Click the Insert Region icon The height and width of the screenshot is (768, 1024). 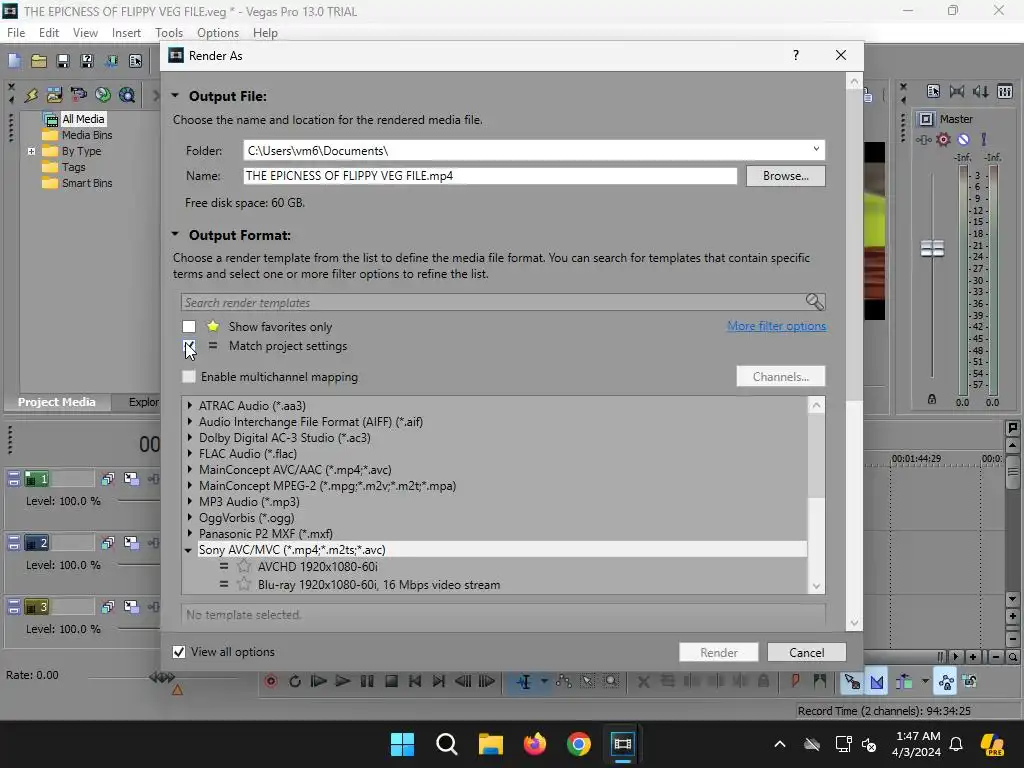point(820,681)
